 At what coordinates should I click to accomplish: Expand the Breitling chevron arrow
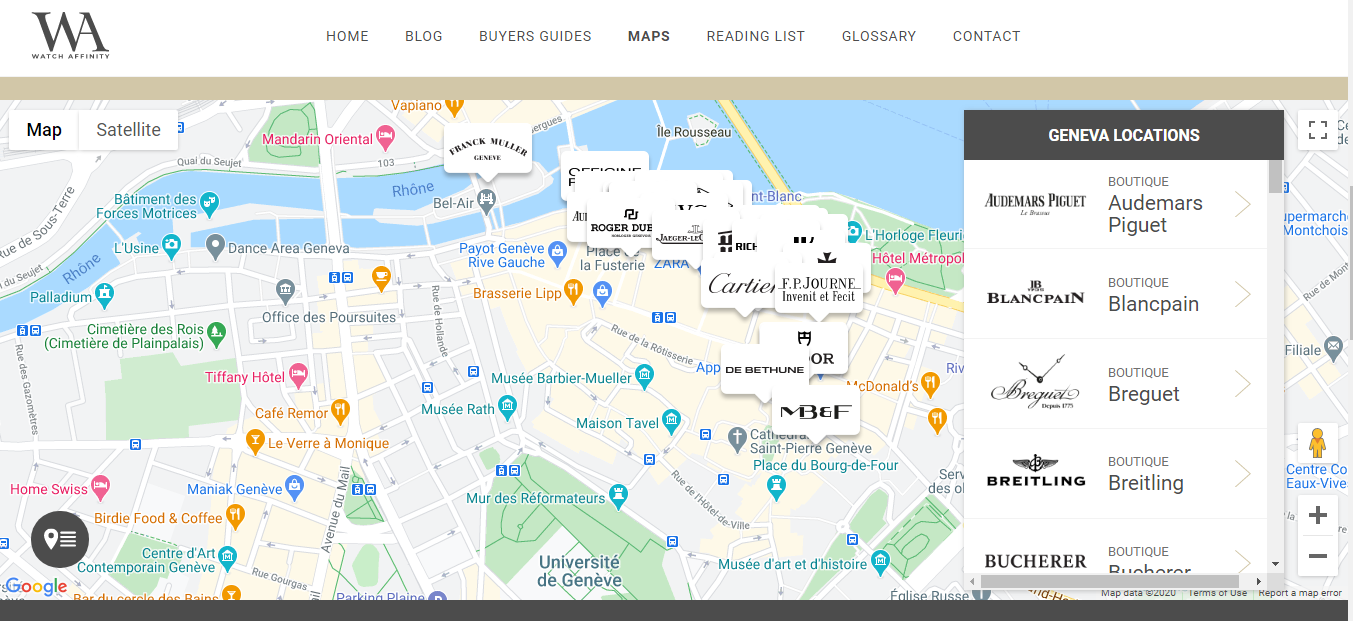(1243, 473)
